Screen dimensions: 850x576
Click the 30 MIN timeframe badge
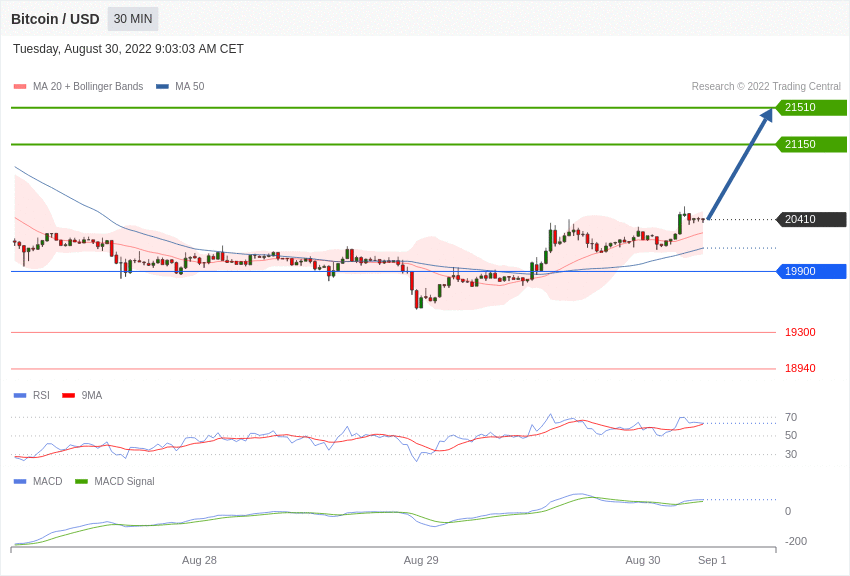pos(133,19)
